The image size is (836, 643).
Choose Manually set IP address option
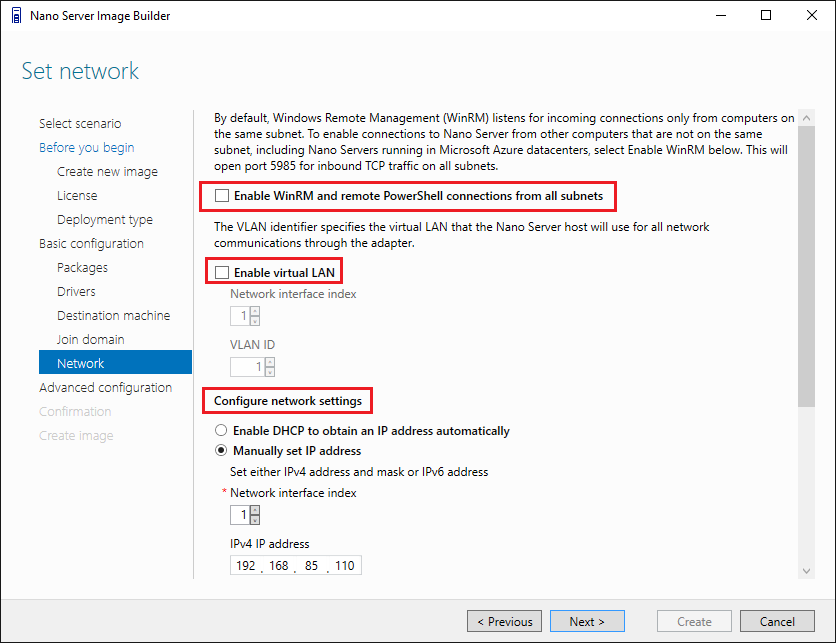pos(221,451)
